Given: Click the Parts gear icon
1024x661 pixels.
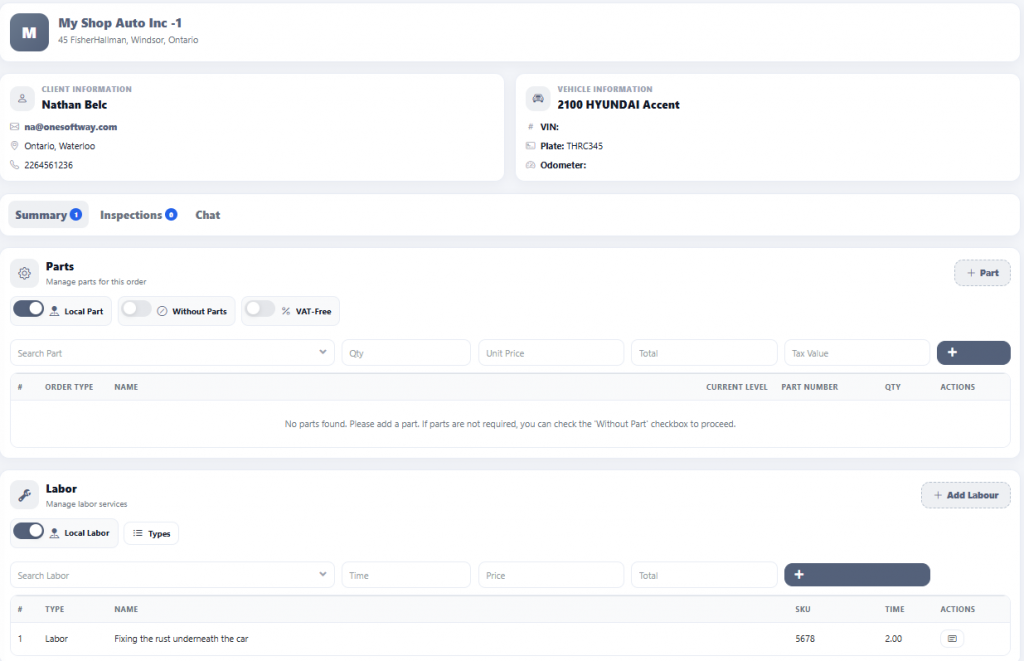Looking at the screenshot, I should tap(25, 273).
